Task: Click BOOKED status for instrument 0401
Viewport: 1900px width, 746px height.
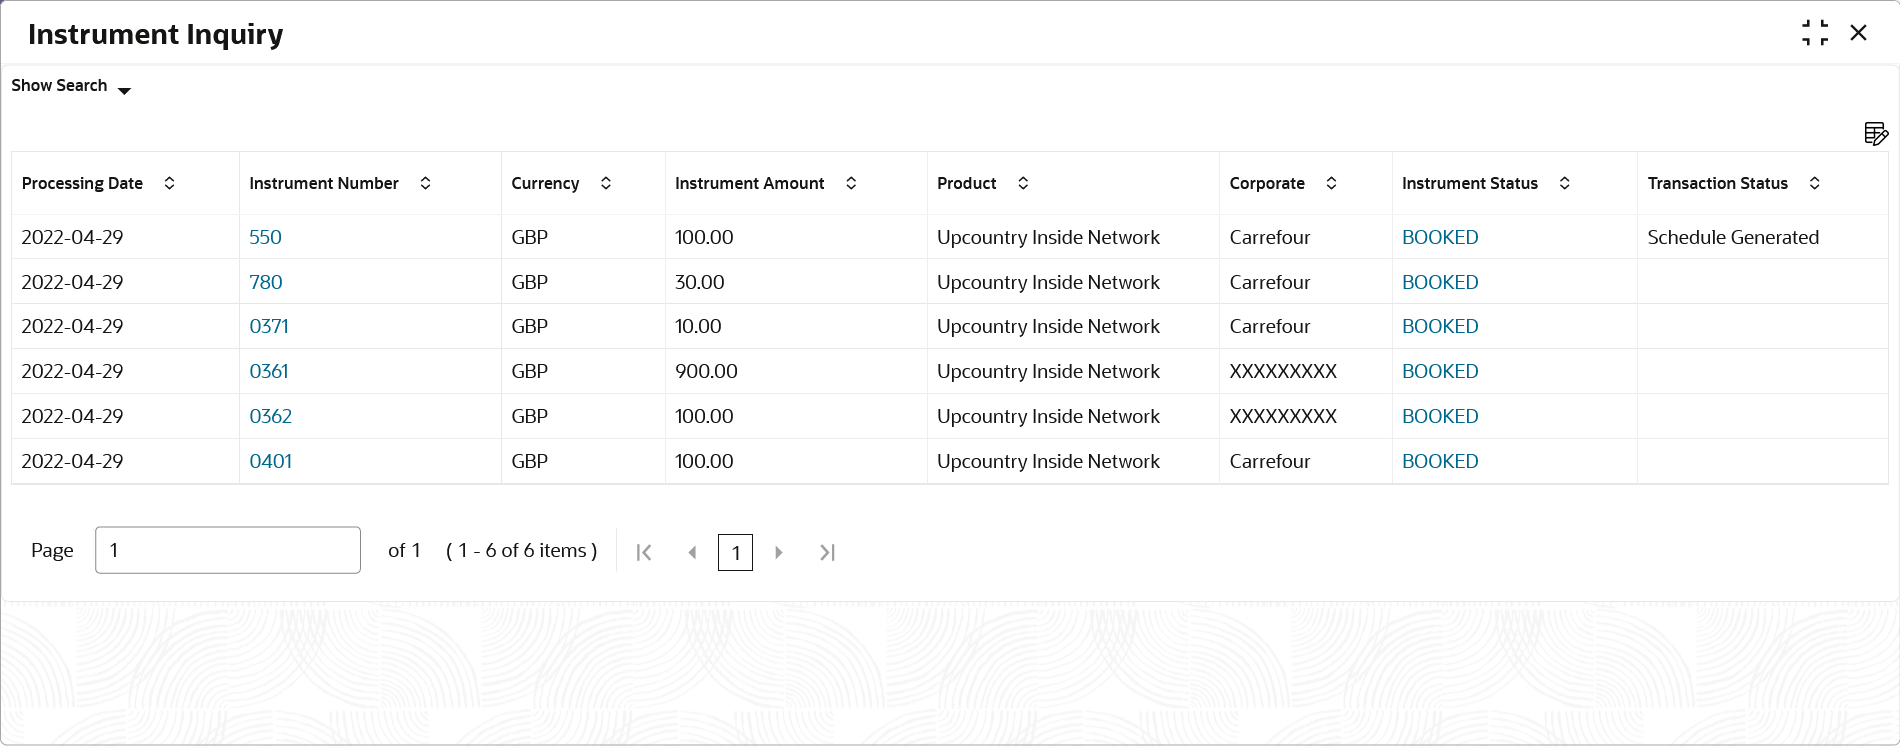Action: pos(1440,462)
